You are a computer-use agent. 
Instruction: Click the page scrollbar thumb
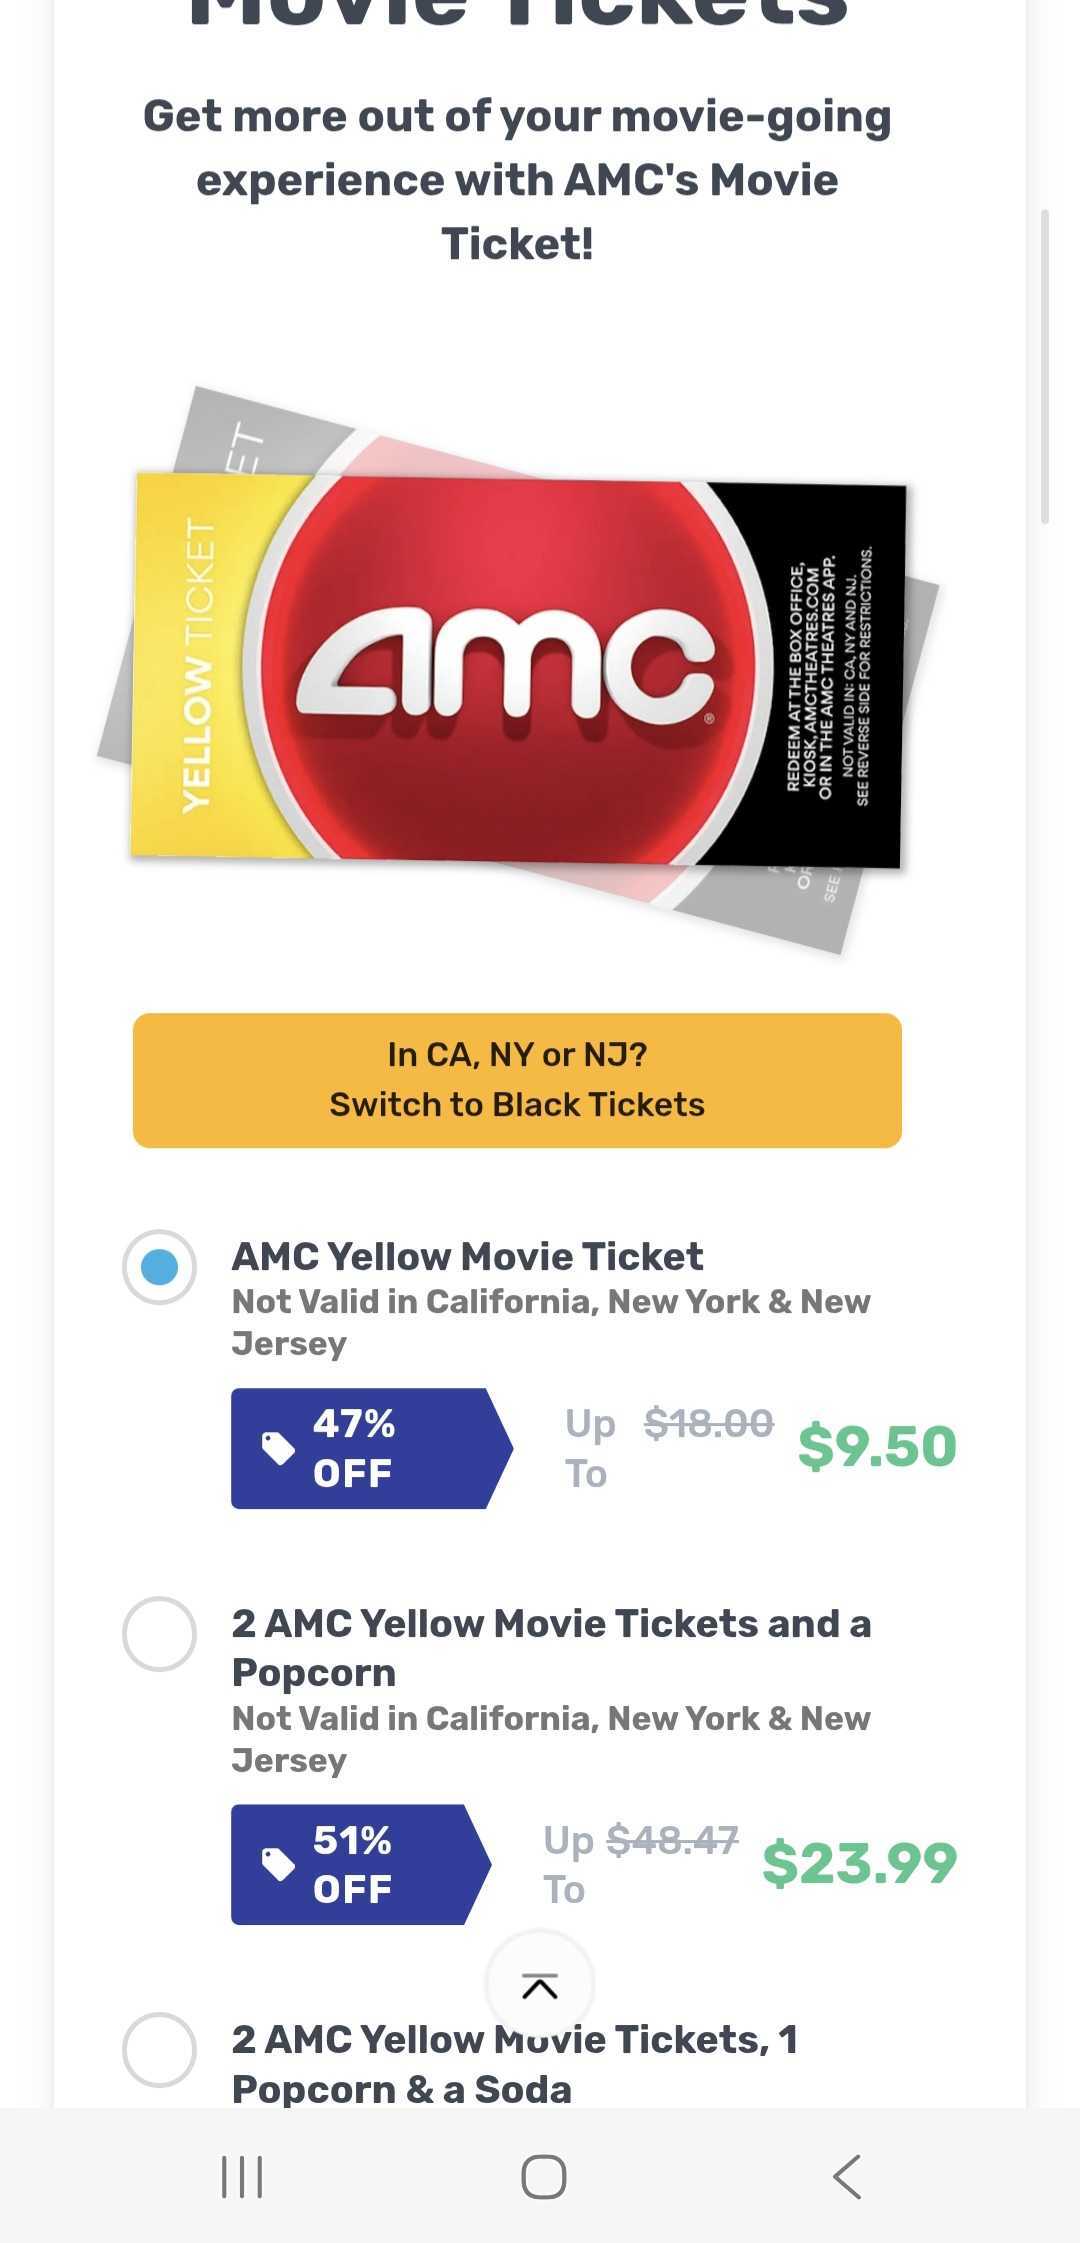[1045, 367]
